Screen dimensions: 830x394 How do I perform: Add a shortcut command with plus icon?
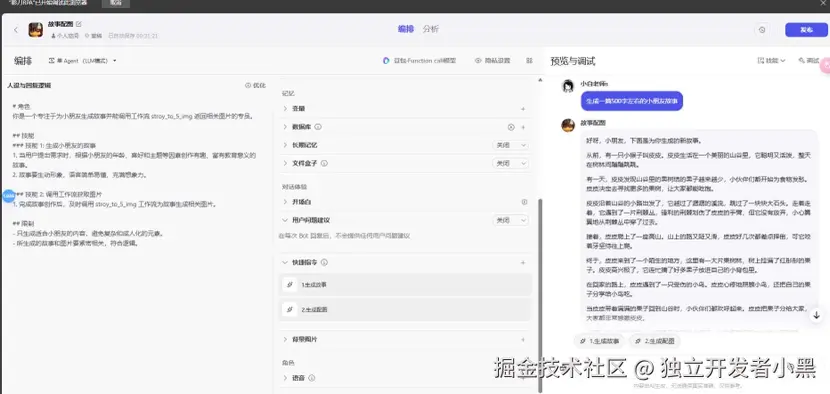coord(523,262)
